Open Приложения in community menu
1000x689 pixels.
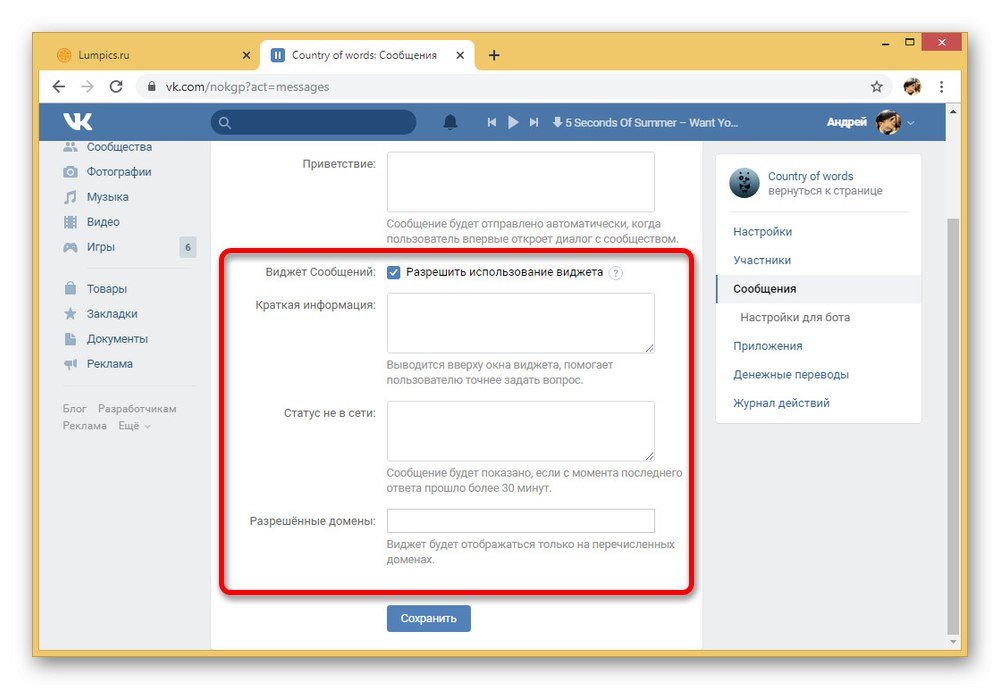point(767,346)
